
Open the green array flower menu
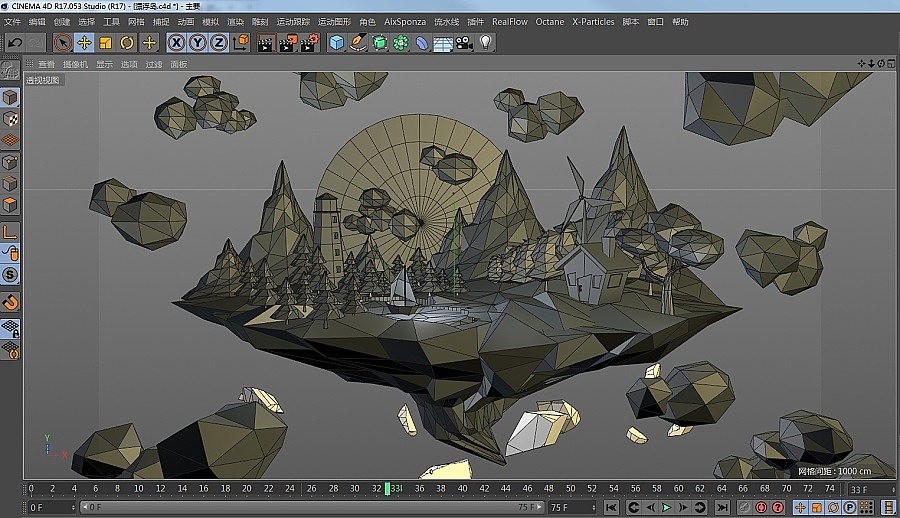click(401, 42)
